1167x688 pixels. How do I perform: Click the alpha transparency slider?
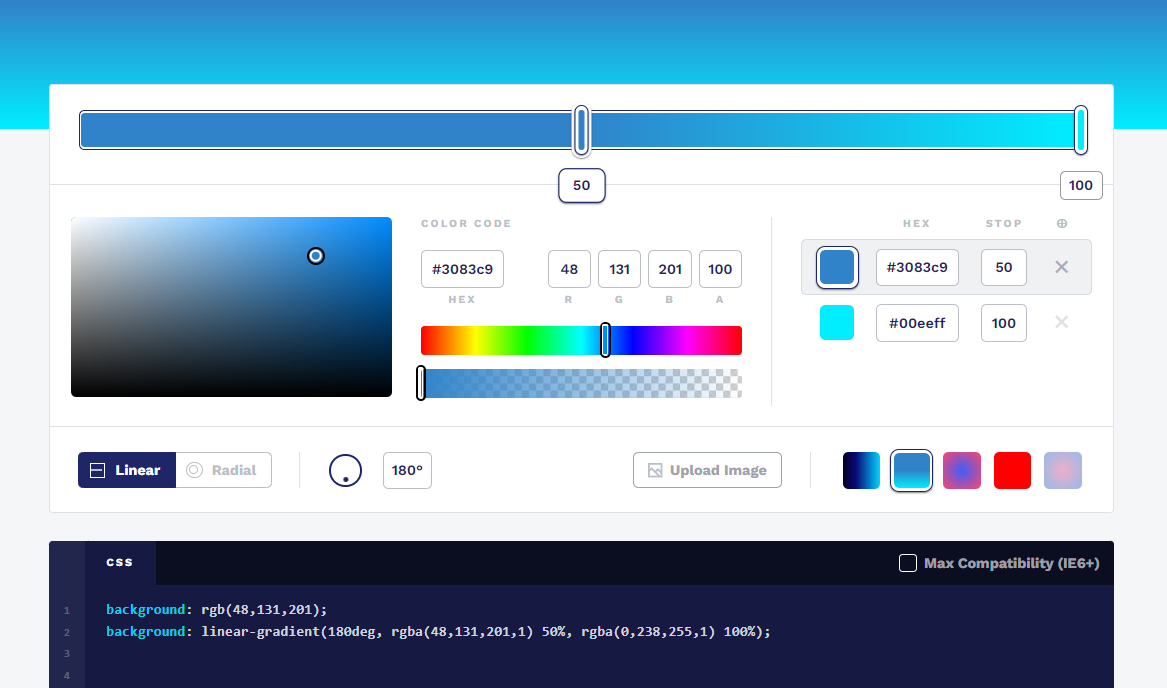click(581, 383)
